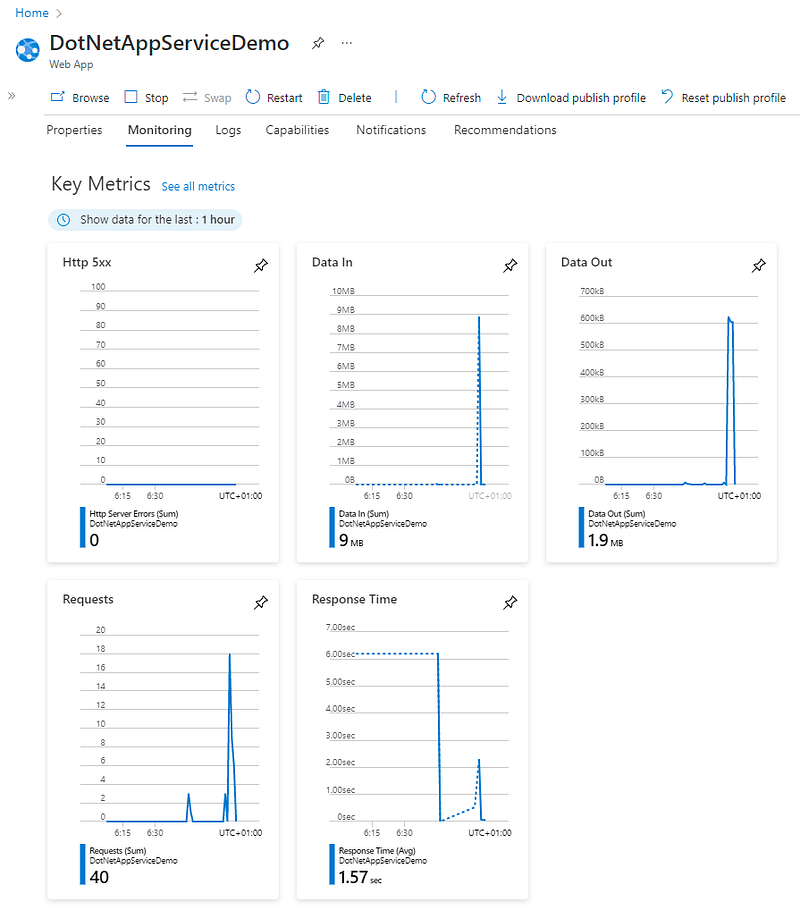Screen dimensions: 800x911
Task: Refresh the overview page
Action: pos(451,98)
